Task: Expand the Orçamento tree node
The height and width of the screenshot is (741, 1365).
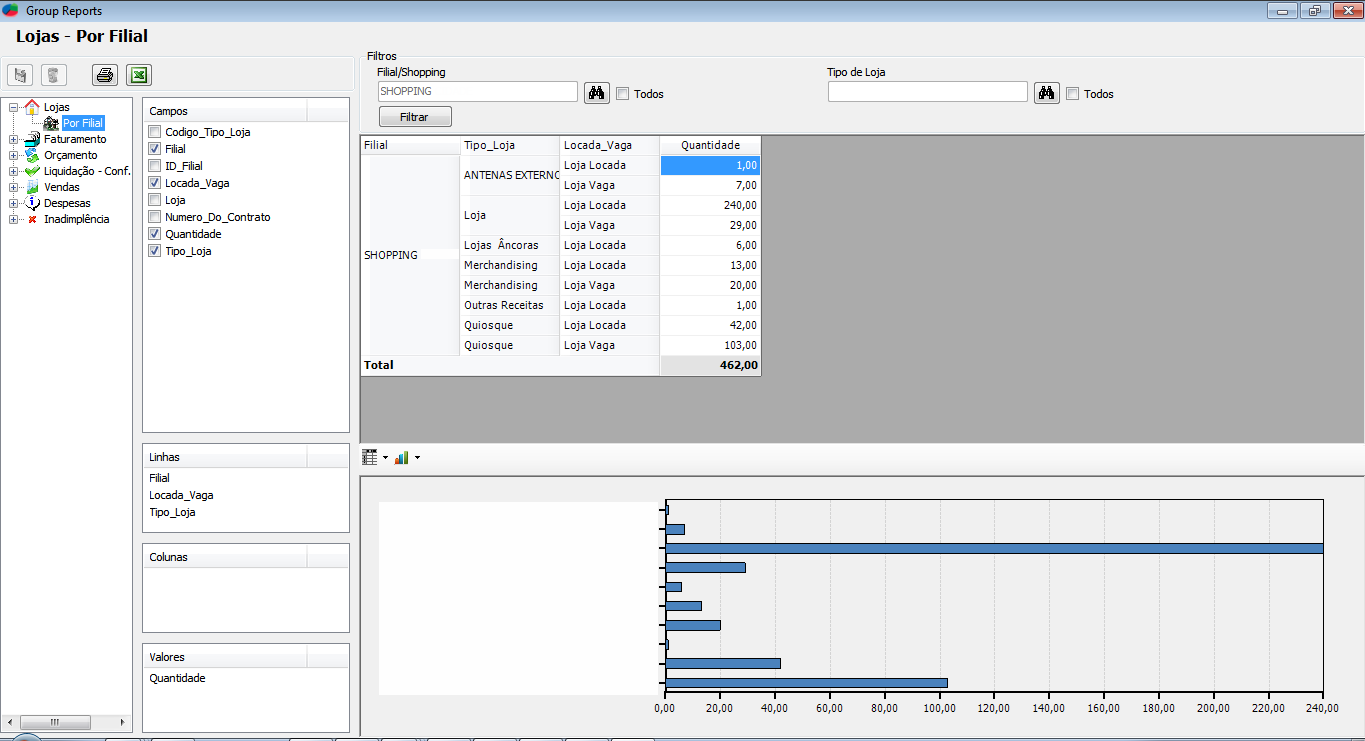Action: (13, 155)
